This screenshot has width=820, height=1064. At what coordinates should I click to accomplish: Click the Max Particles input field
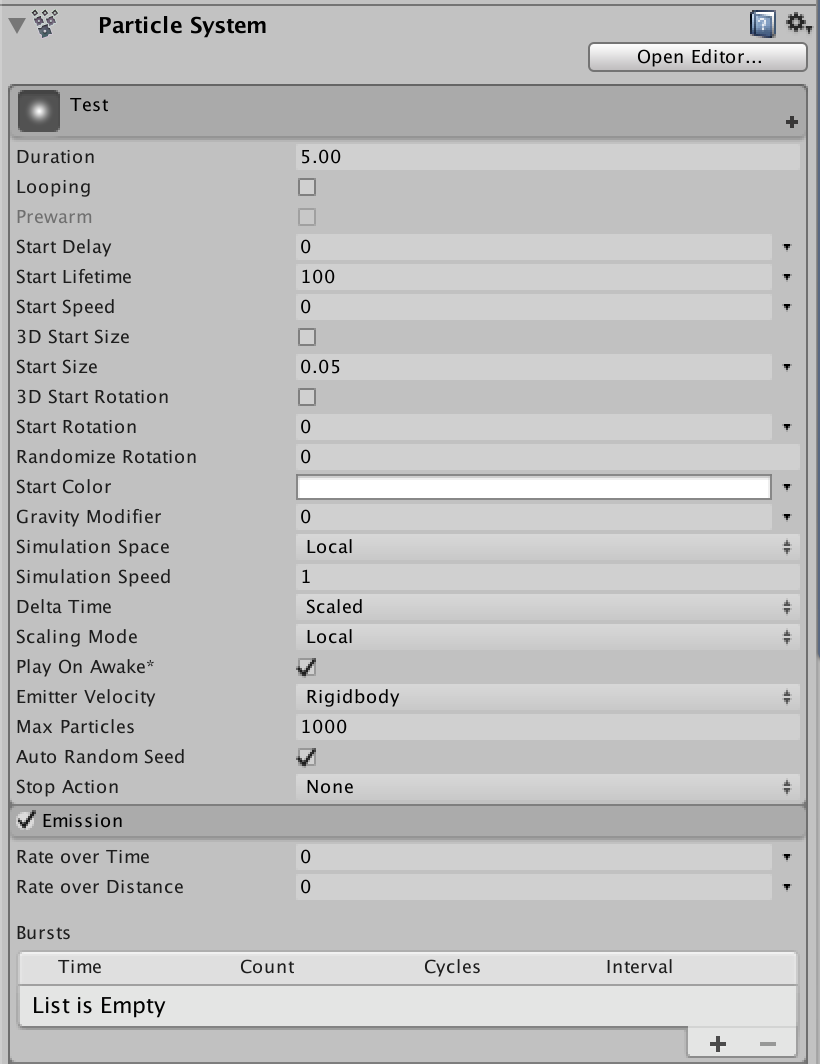click(547, 727)
